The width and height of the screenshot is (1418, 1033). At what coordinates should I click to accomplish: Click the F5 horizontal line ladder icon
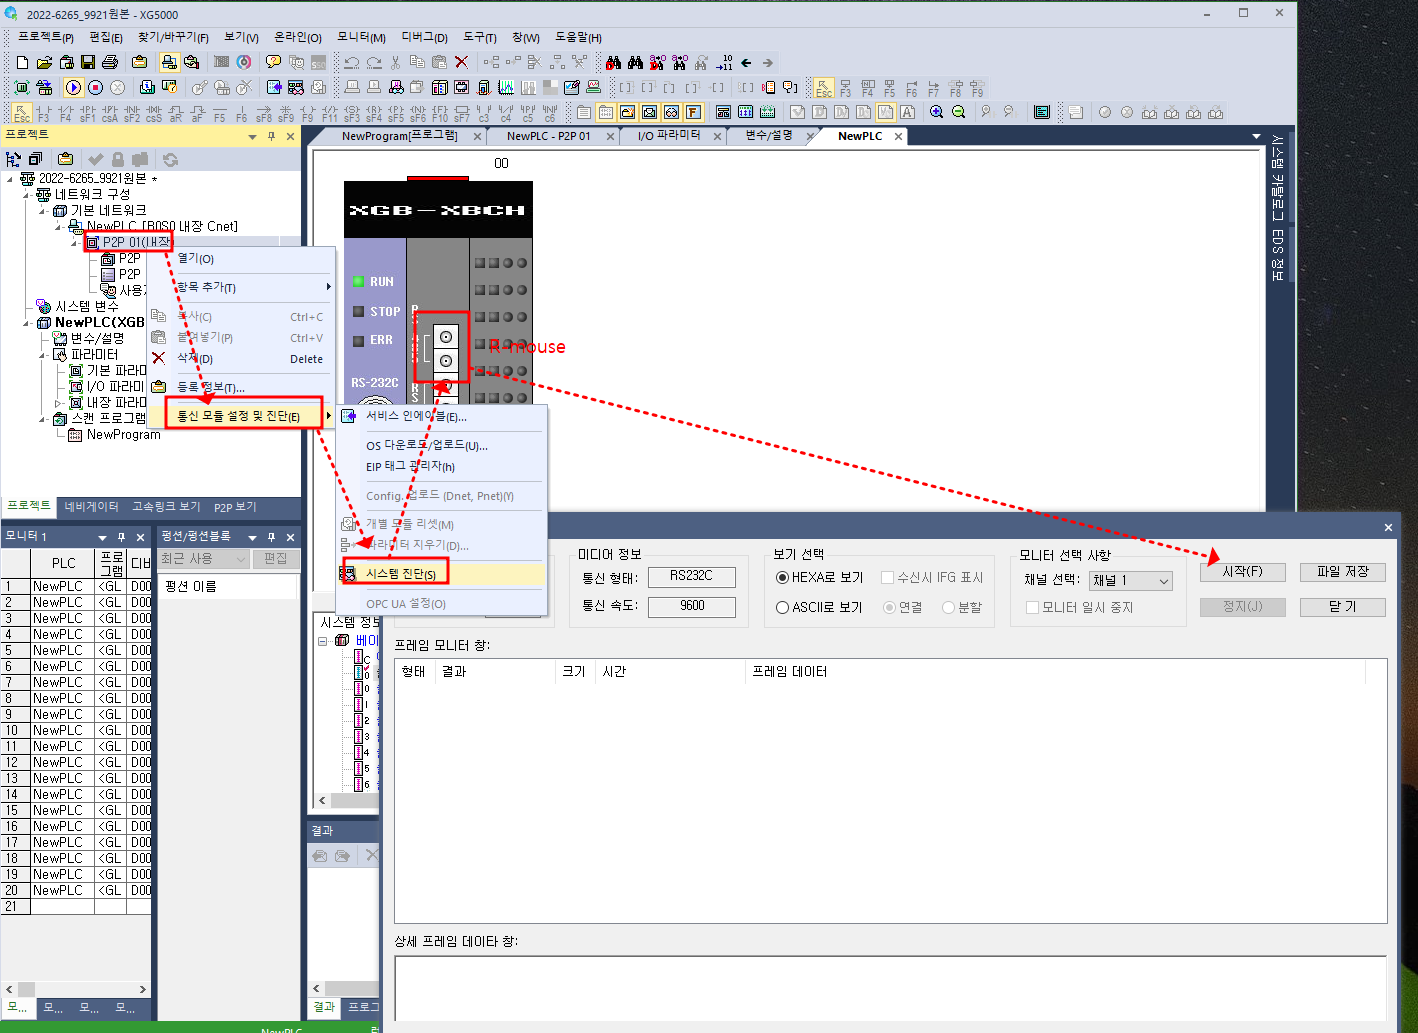[x=220, y=113]
